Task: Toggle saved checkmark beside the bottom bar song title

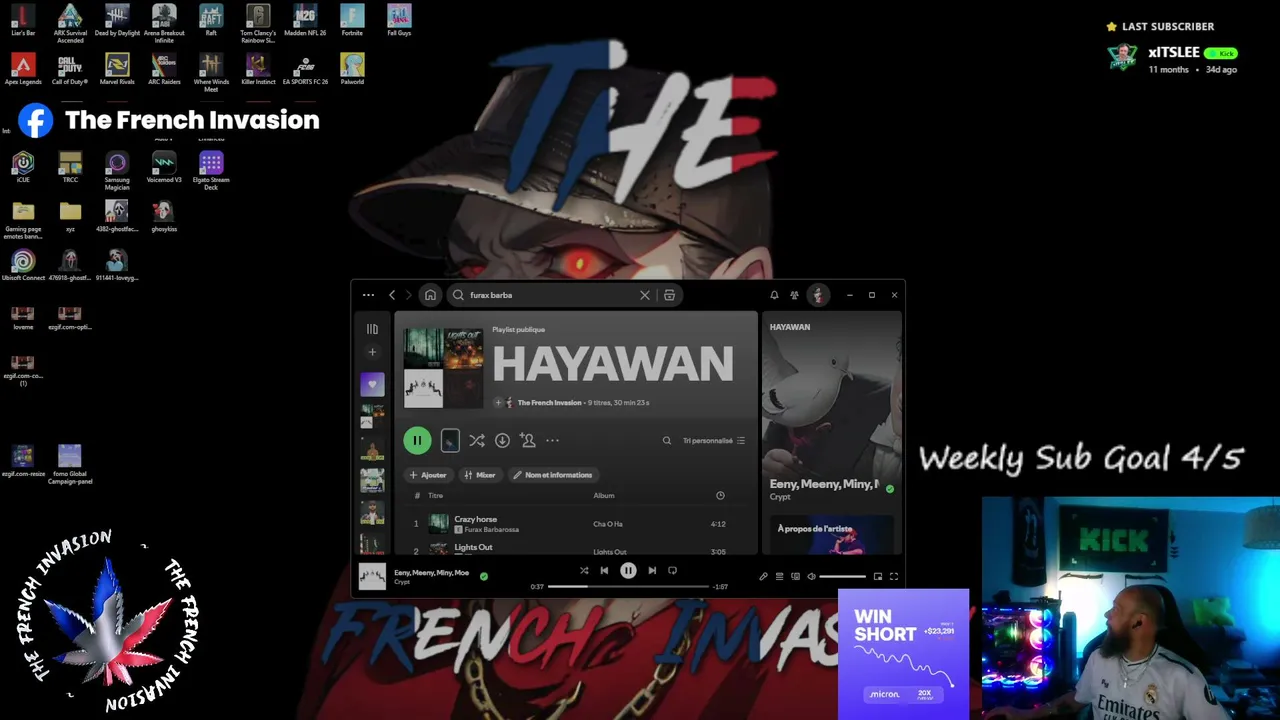Action: pos(484,576)
